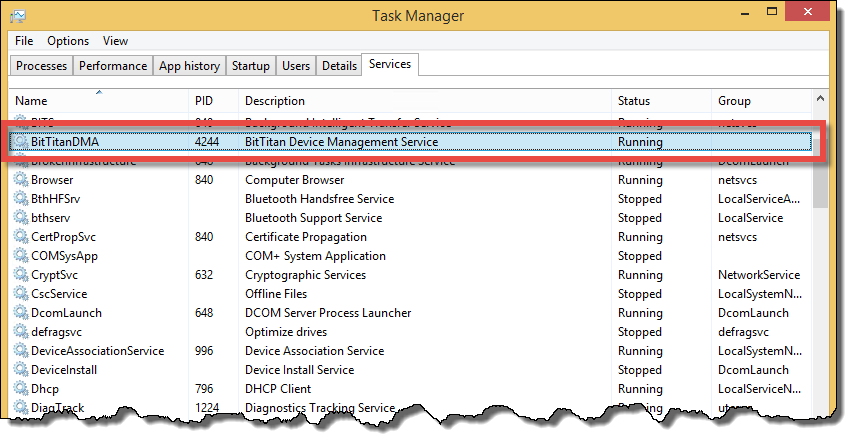
Task: Sort services by Name column header
Action: coord(99,101)
